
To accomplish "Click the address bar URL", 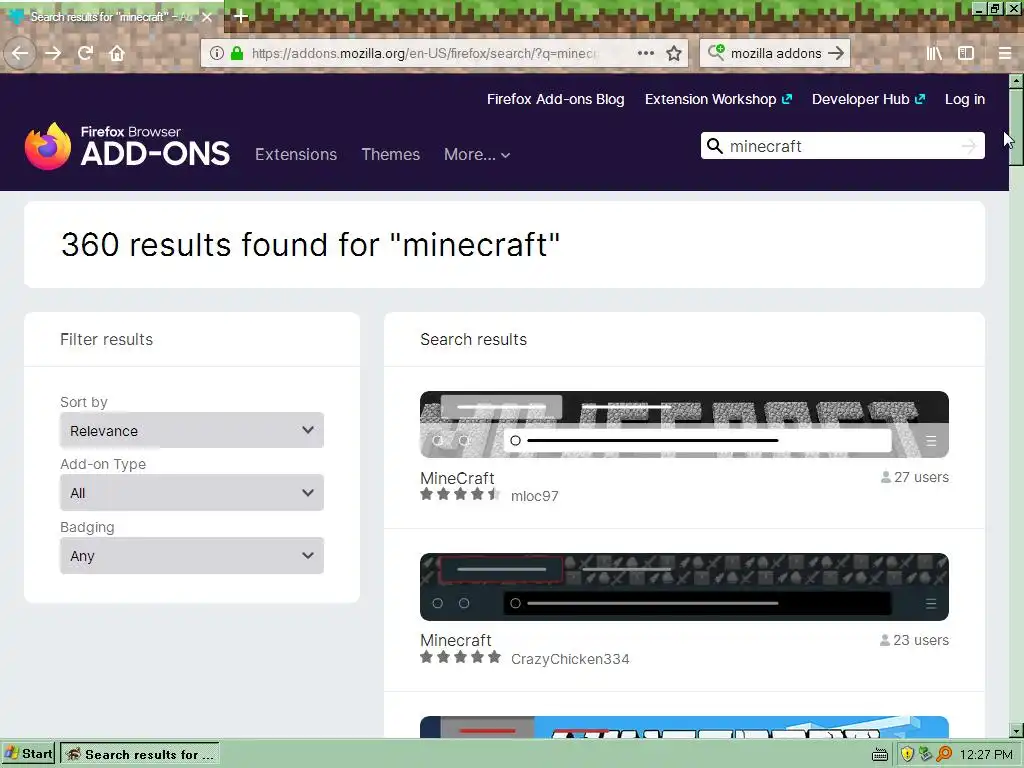I will point(424,53).
